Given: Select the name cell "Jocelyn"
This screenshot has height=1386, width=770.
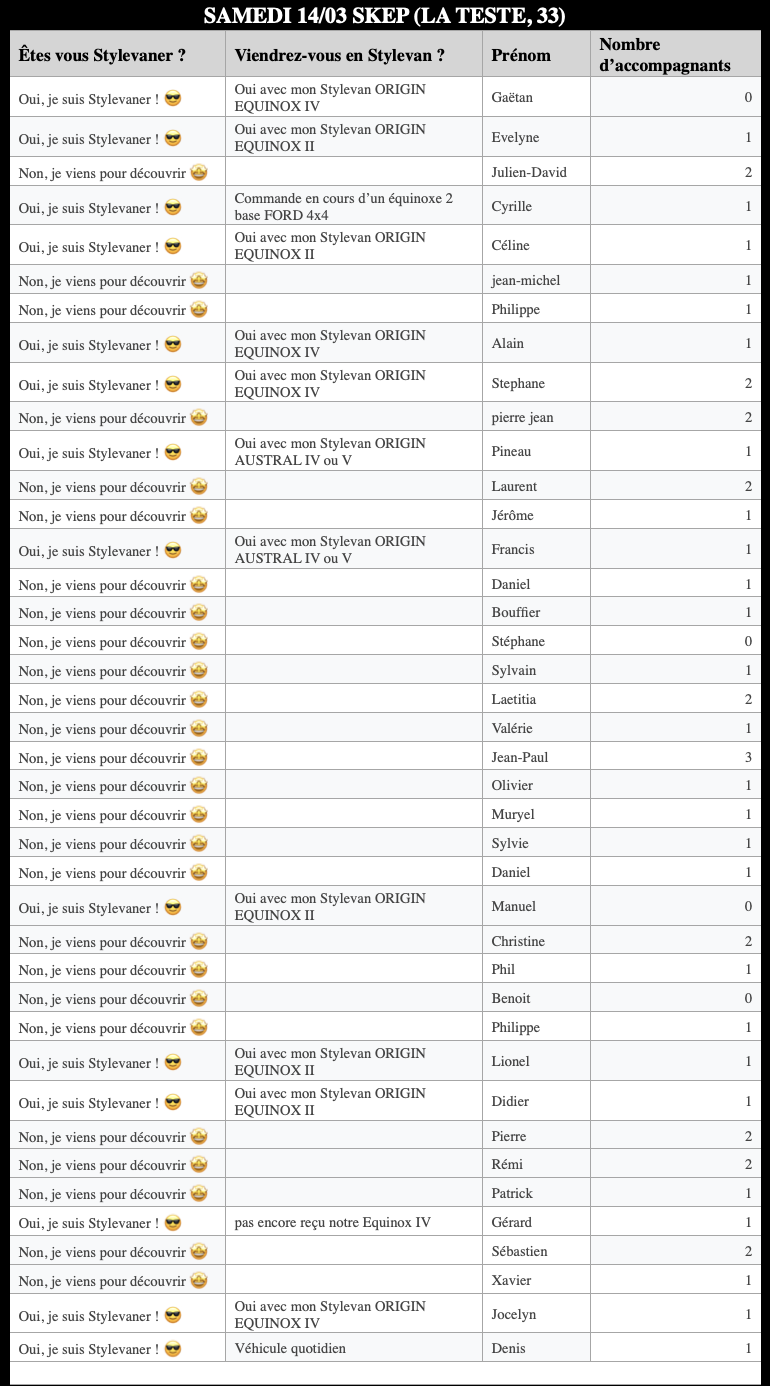Looking at the screenshot, I should click(514, 1314).
